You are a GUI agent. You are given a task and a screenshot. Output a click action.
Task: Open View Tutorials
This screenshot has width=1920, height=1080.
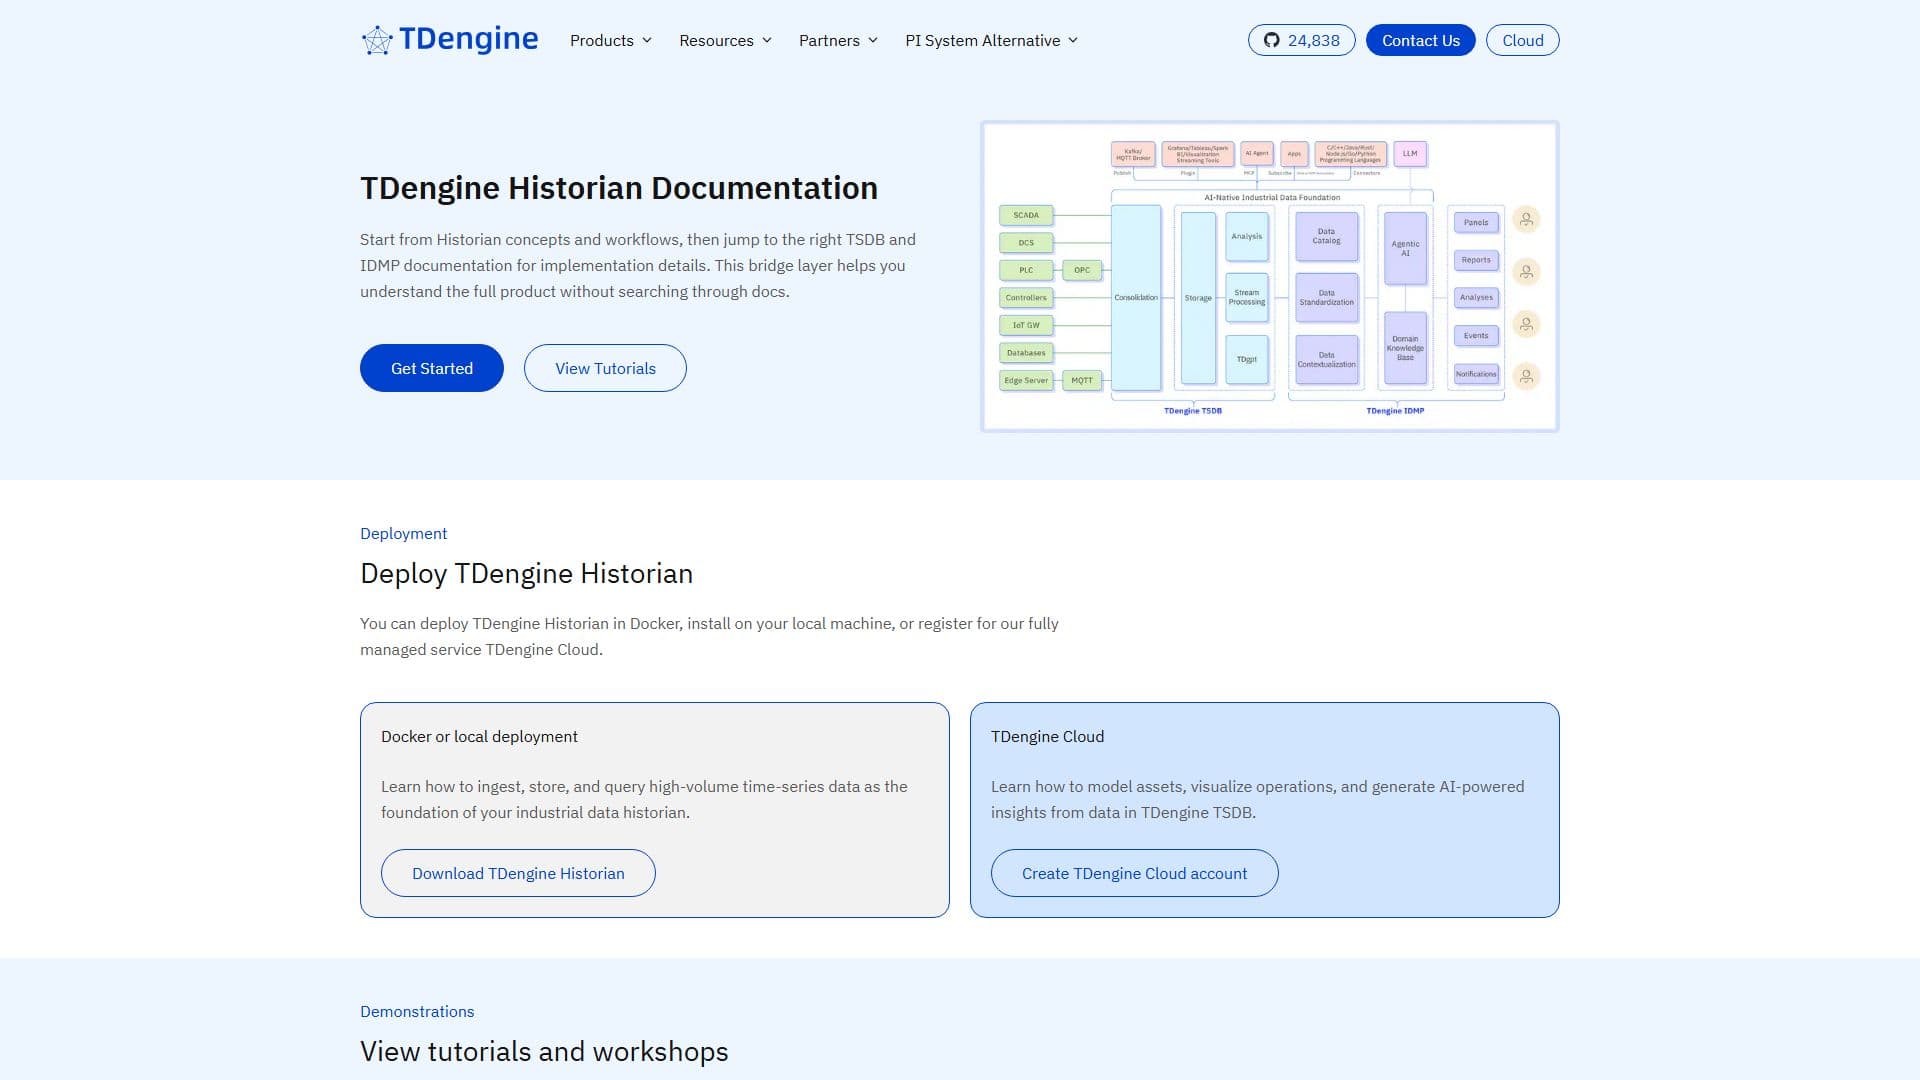pyautogui.click(x=605, y=368)
